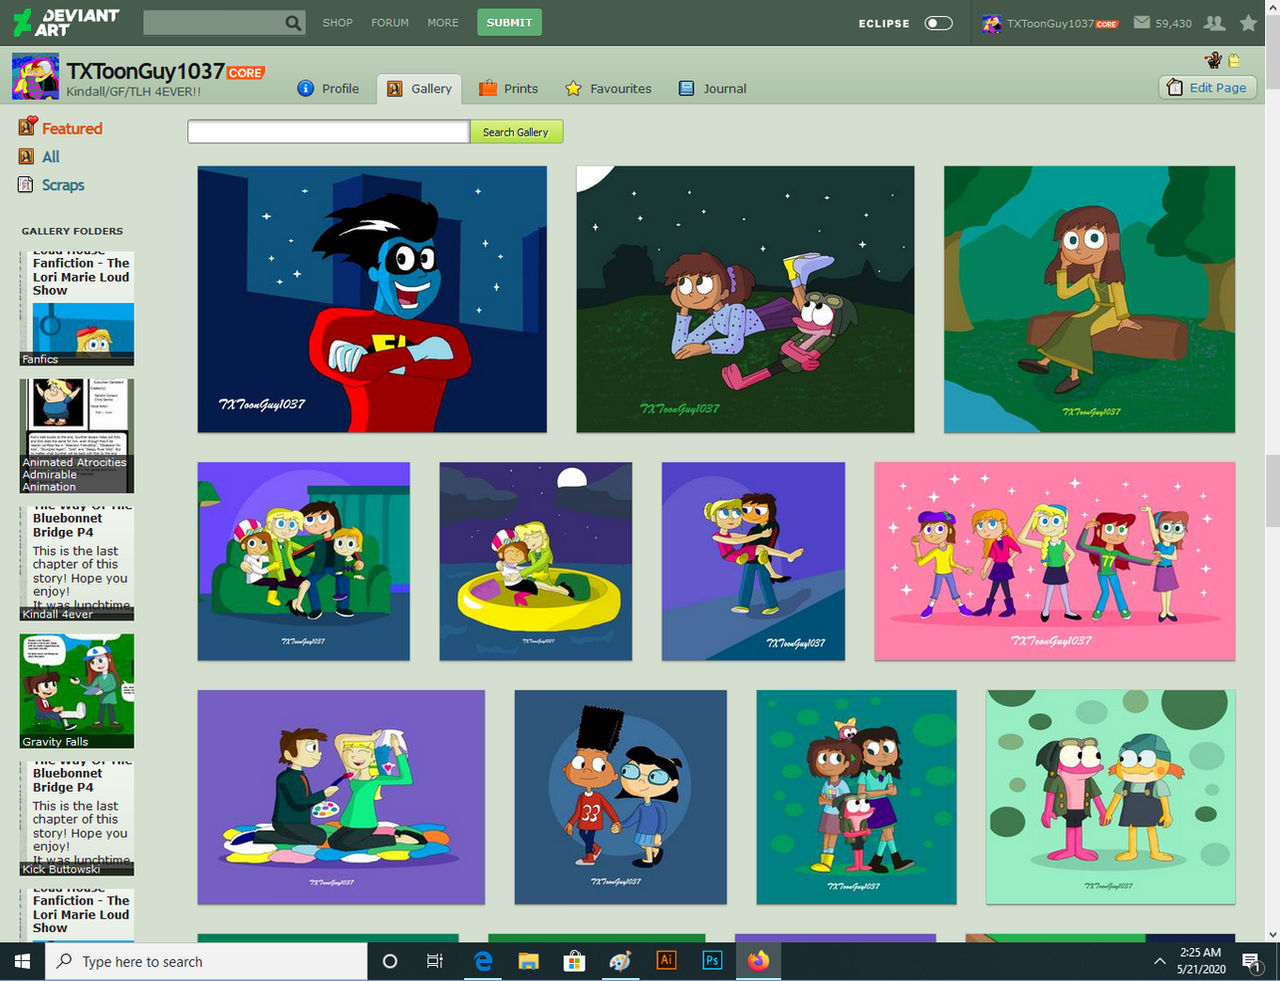Open the FORUM link

[390, 22]
